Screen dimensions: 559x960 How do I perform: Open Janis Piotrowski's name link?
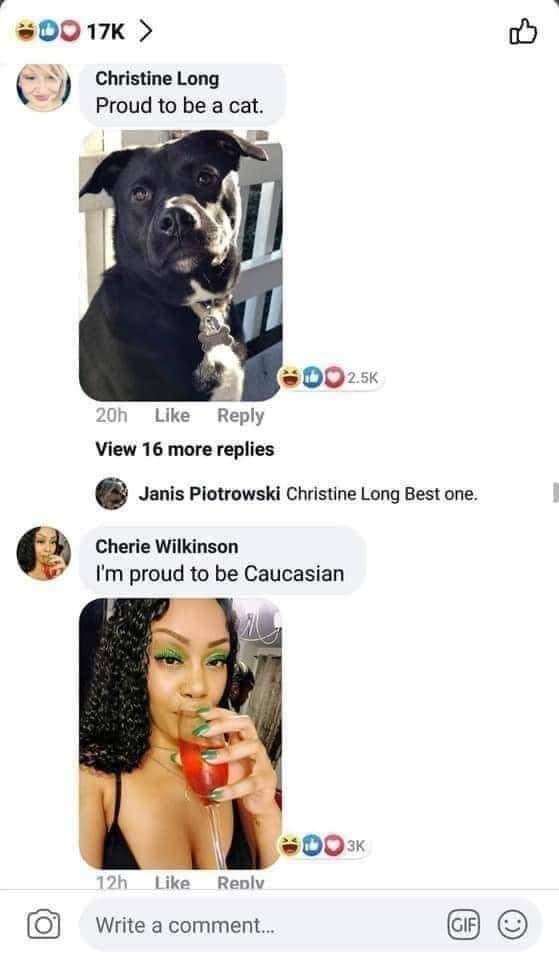pos(209,493)
